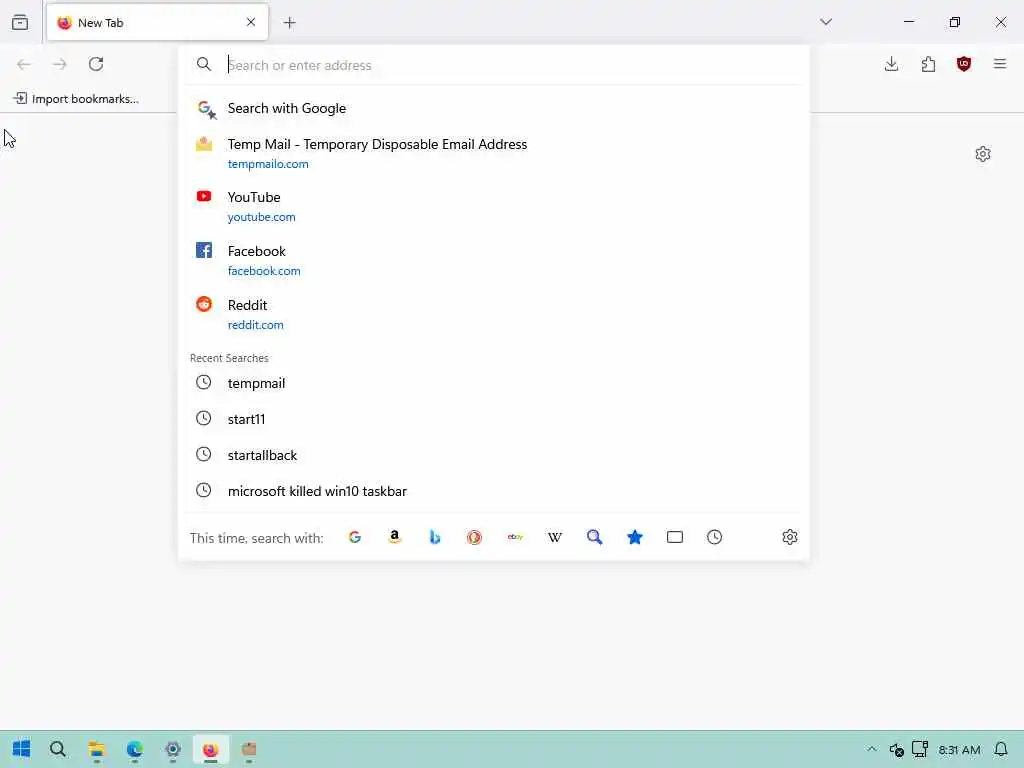
Task: Expand the list all tabs chevron
Action: coord(825,22)
